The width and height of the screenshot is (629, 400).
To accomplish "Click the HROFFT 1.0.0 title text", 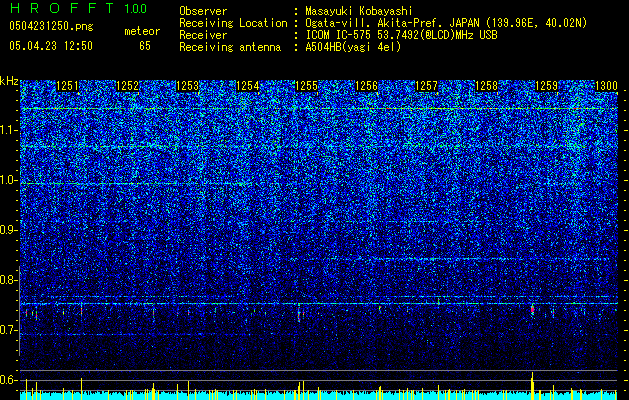I will pyautogui.click(x=78, y=8).
